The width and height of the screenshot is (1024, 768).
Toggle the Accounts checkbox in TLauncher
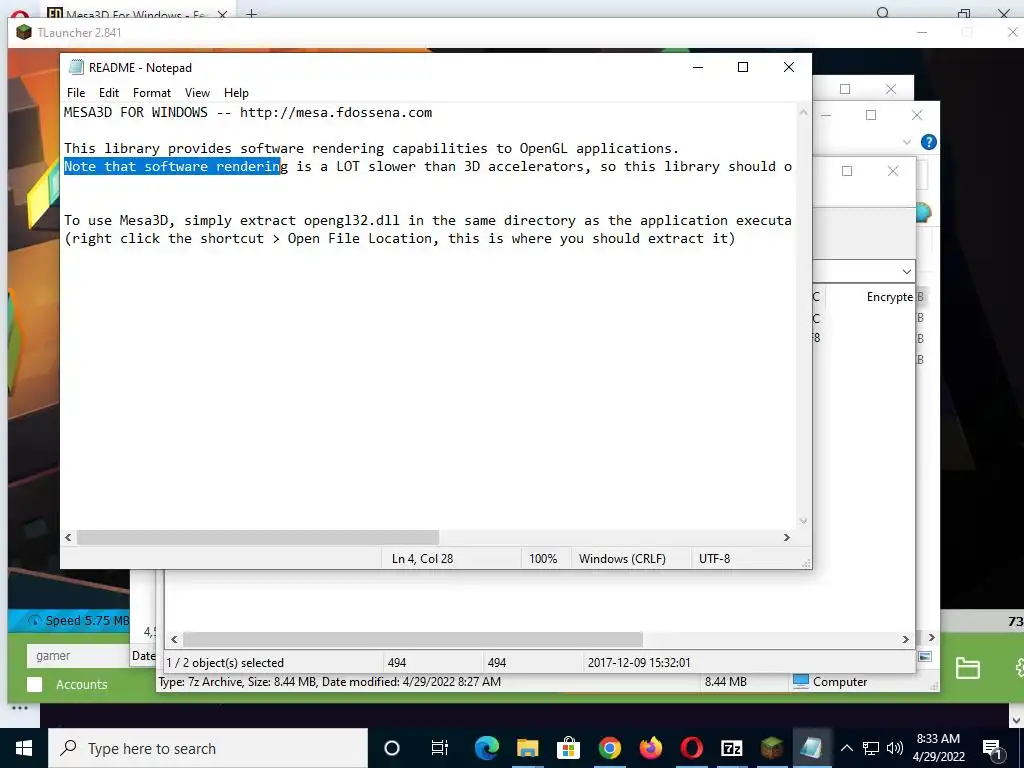[35, 684]
